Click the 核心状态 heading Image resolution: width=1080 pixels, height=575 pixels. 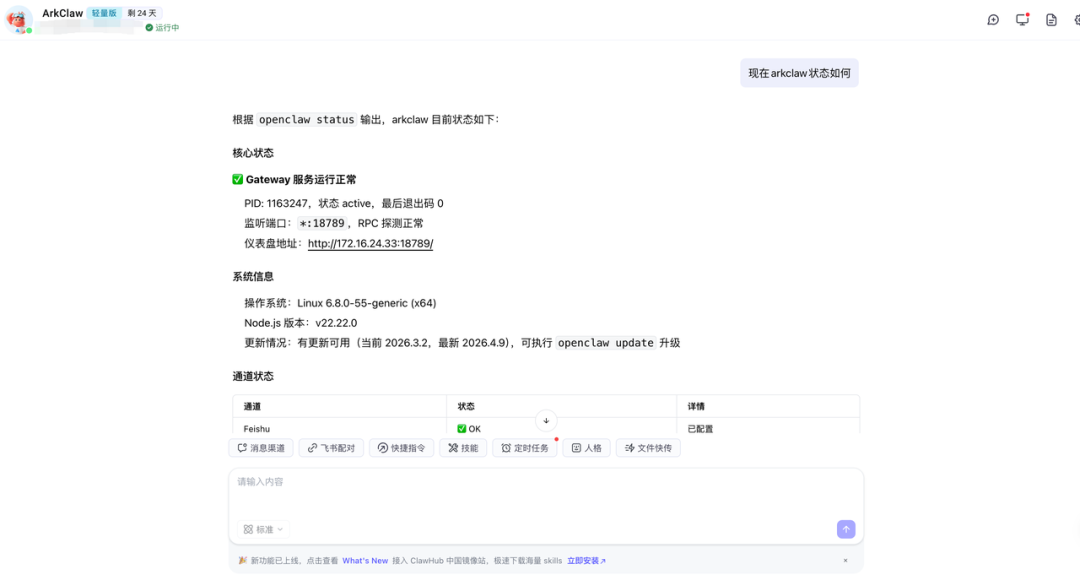pyautogui.click(x=253, y=153)
